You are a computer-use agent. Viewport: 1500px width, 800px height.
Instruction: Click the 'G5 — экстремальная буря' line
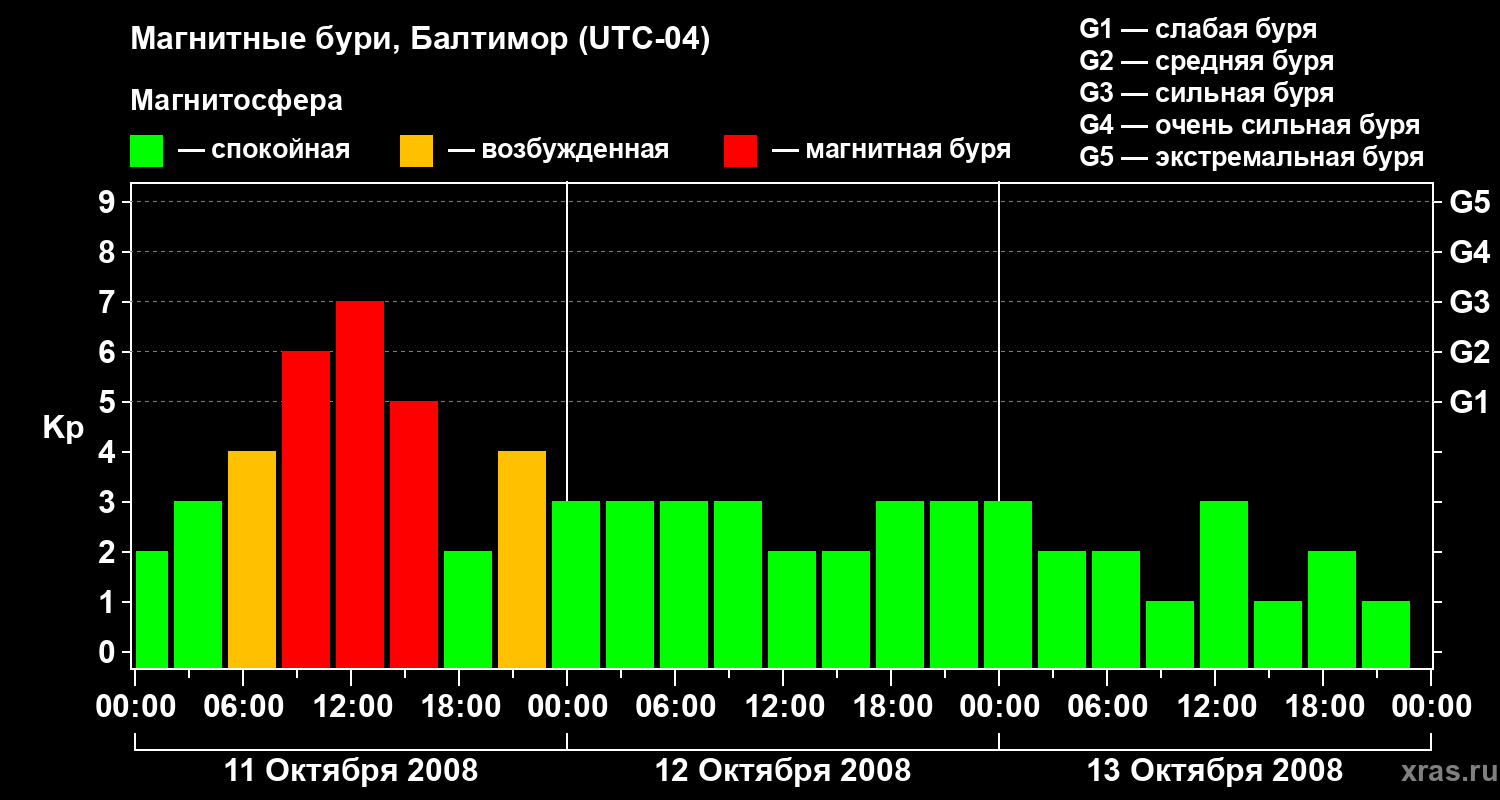[1252, 157]
